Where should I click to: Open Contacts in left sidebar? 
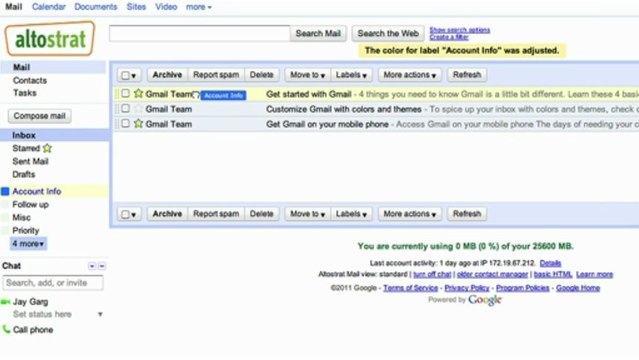(30, 80)
